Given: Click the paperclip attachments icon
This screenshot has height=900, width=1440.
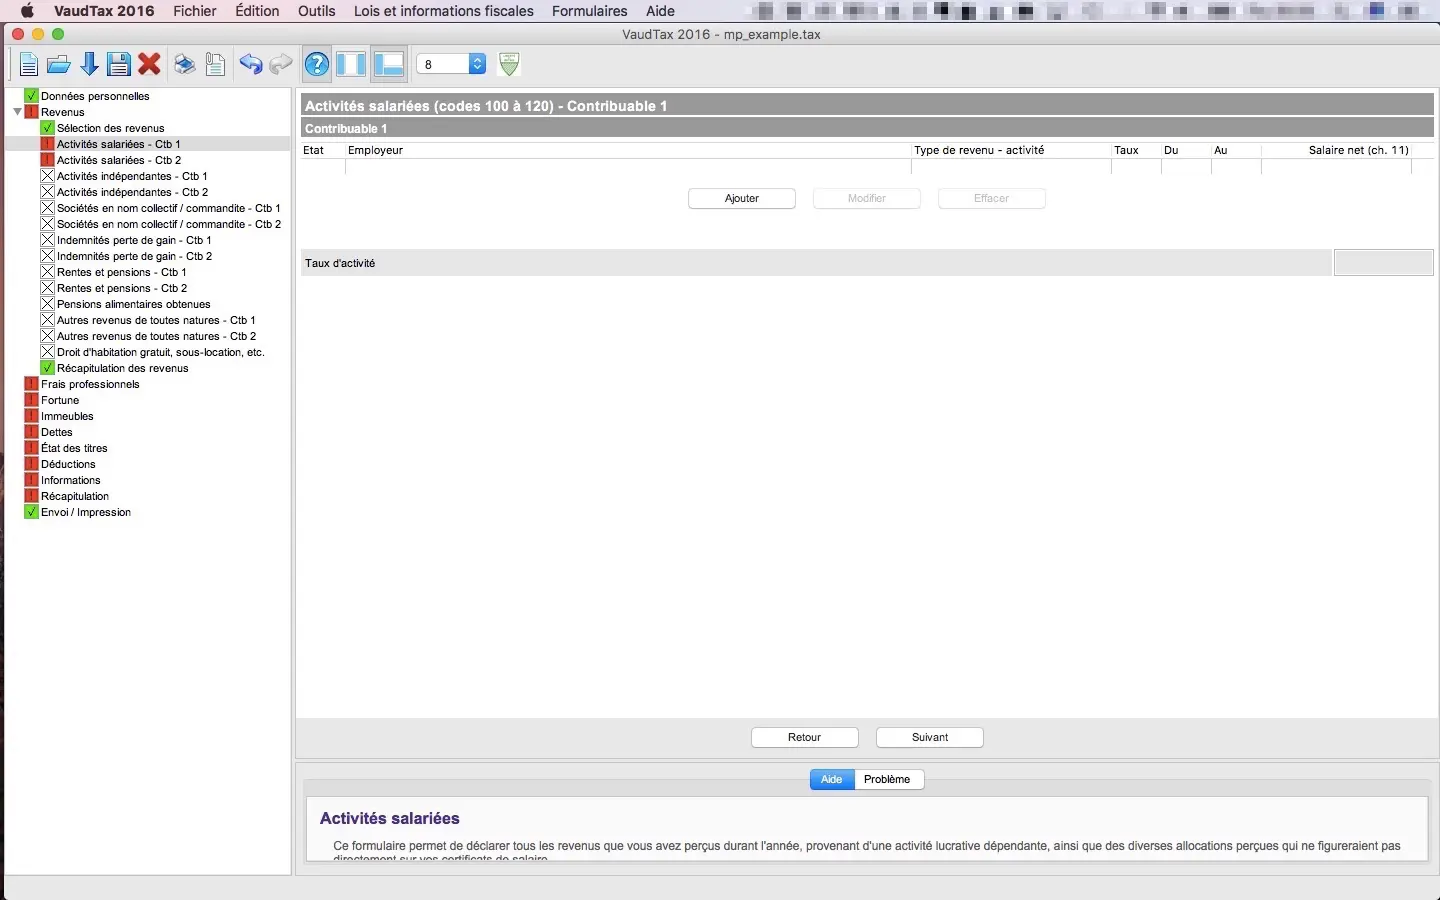Looking at the screenshot, I should pyautogui.click(x=215, y=65).
